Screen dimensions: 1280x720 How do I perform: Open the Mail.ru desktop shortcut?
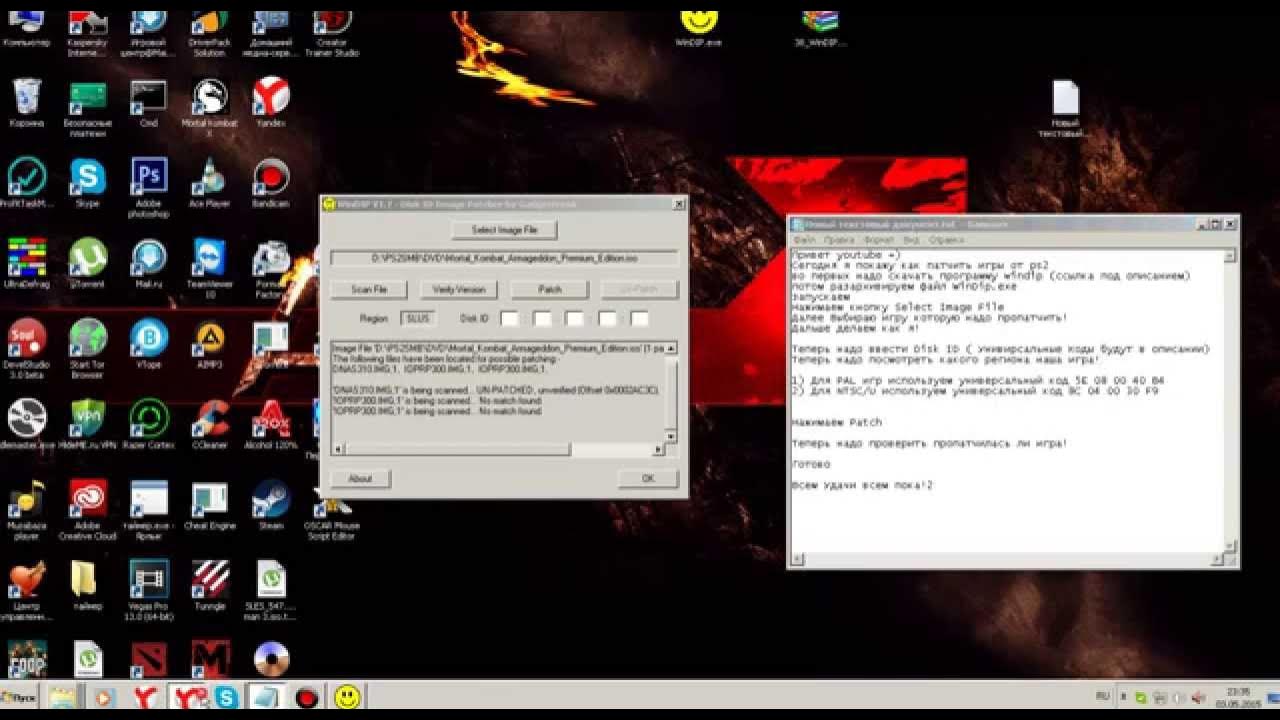[x=149, y=264]
